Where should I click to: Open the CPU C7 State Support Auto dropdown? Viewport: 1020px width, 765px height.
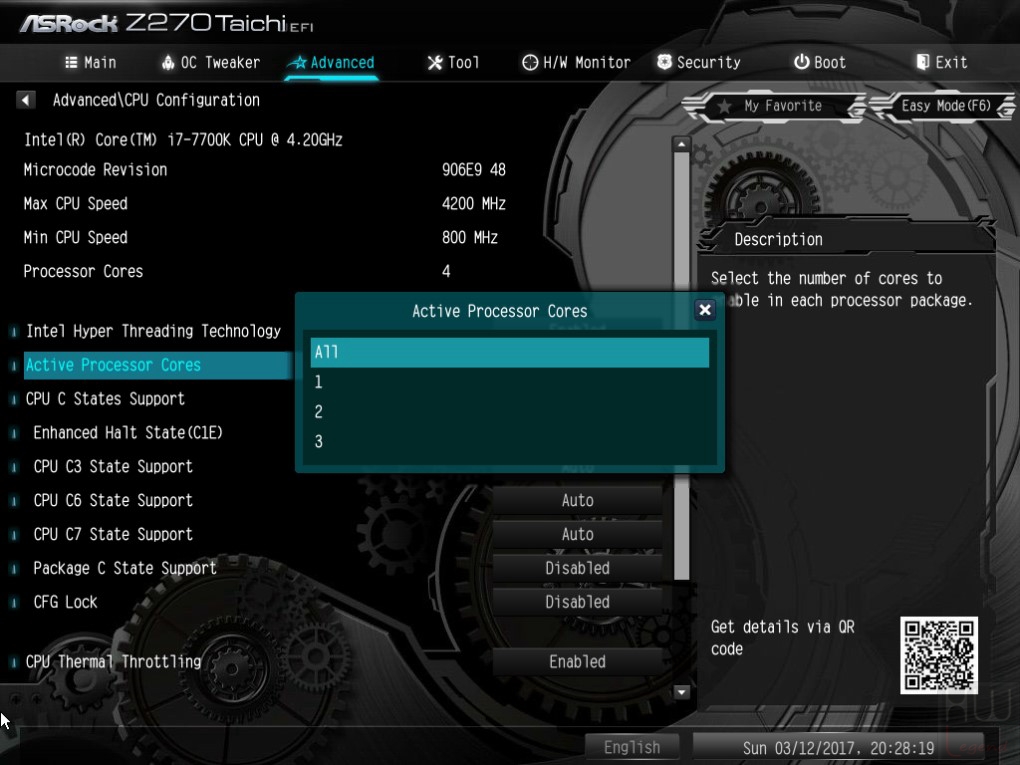point(577,534)
